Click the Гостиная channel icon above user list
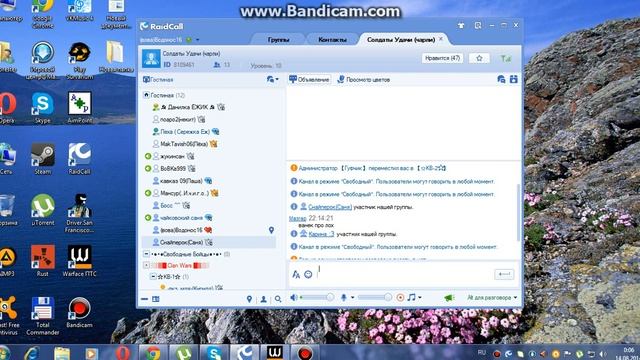Image resolution: width=640 pixels, height=360 pixels. pyautogui.click(x=146, y=80)
